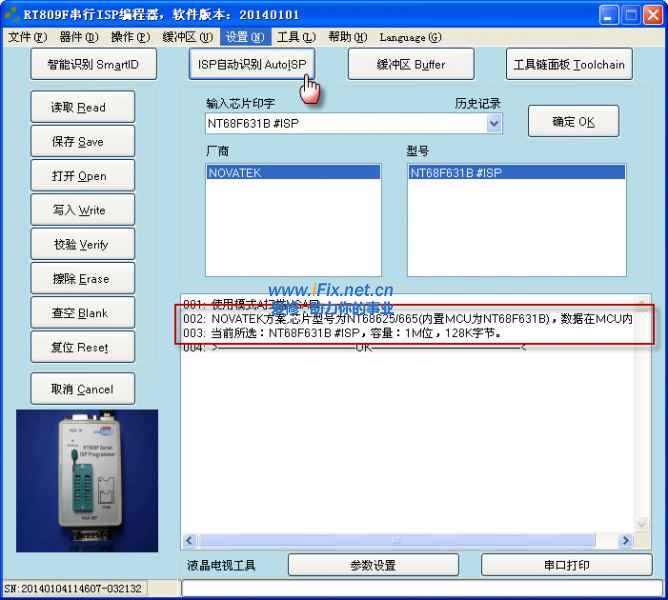
Task: Open the Toolchain panel button
Action: [x=568, y=65]
